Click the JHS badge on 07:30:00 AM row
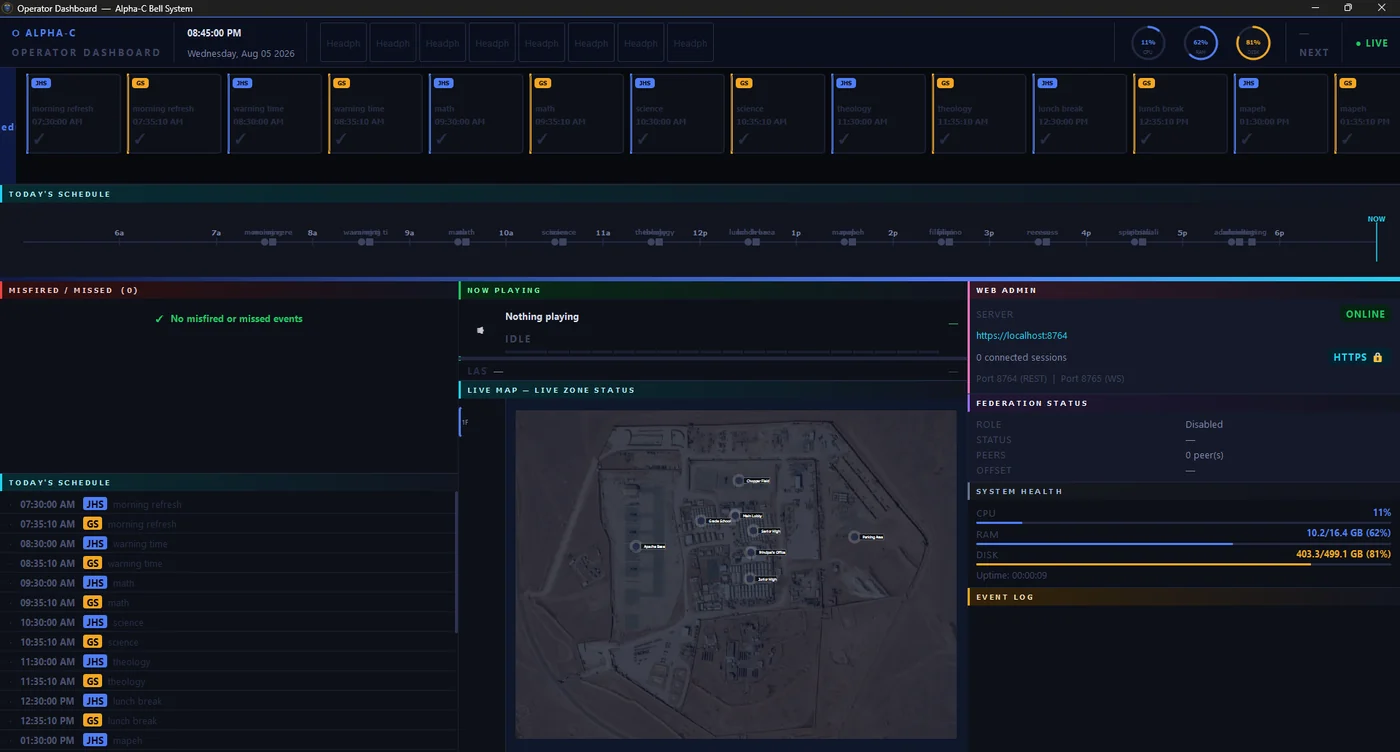Screen dimensions: 1400x752 point(95,504)
